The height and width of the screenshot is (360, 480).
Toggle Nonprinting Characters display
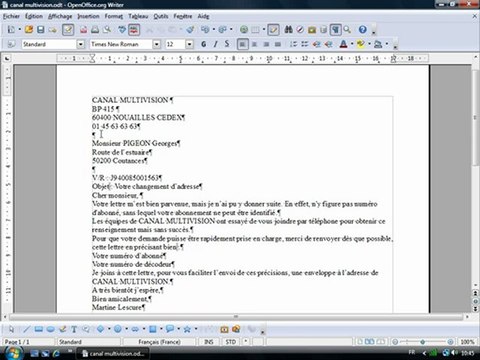pyautogui.click(x=335, y=30)
